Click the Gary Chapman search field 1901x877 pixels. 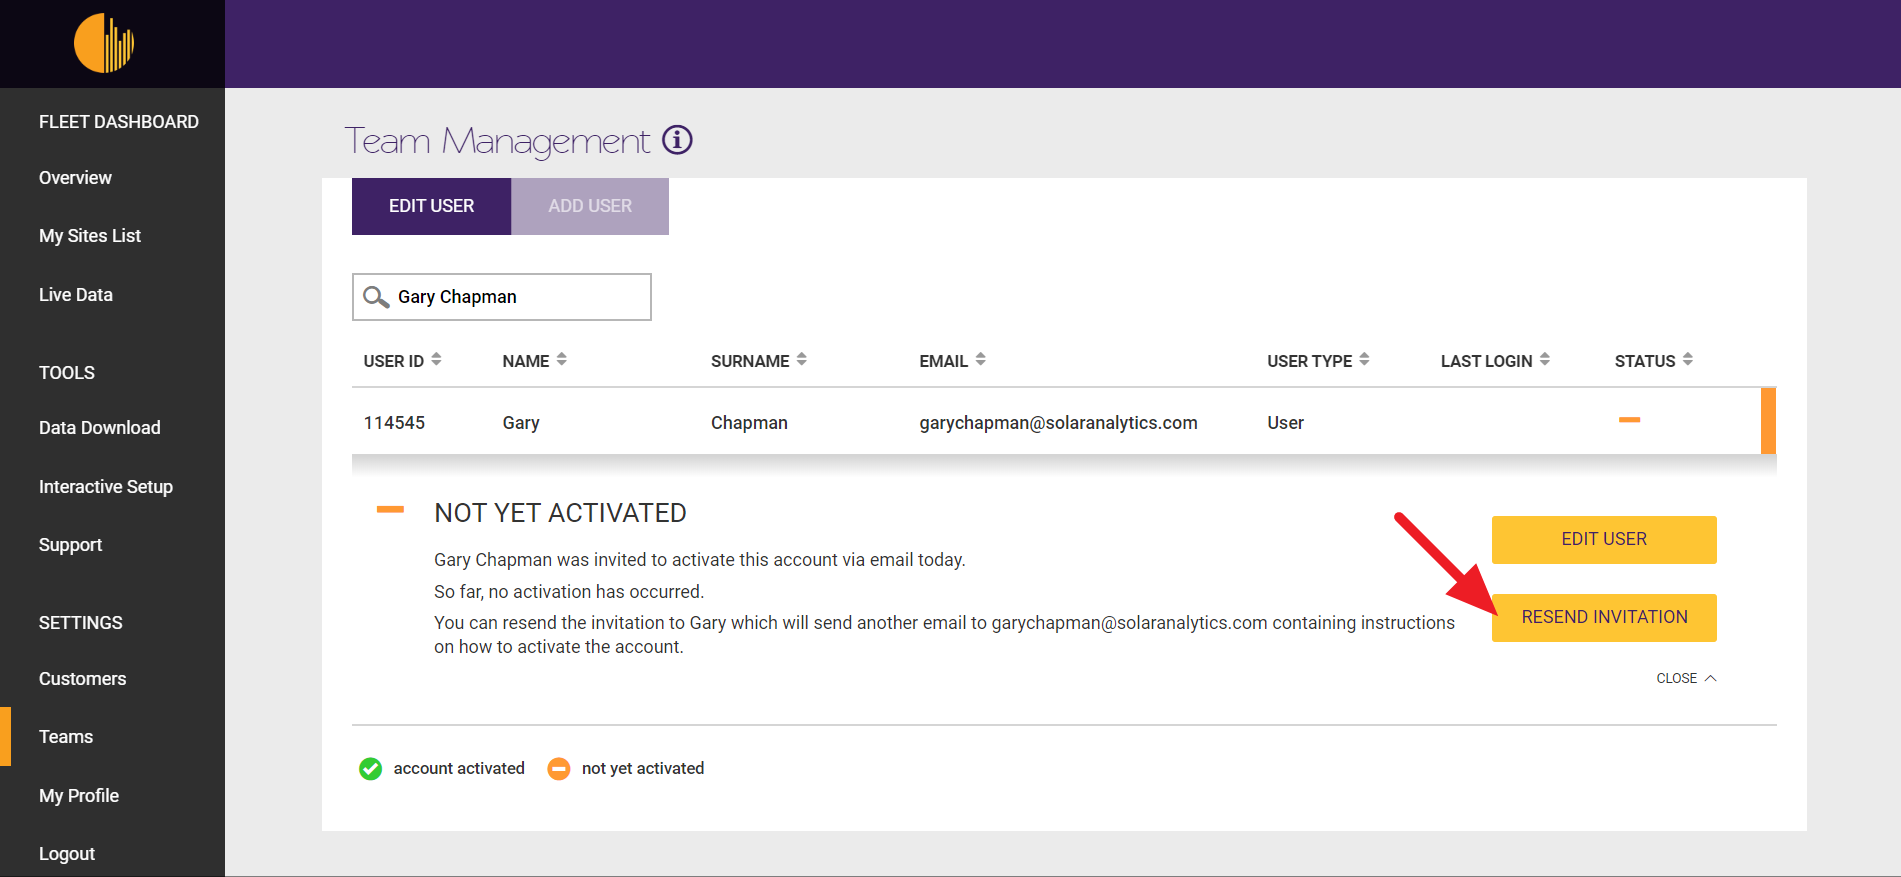click(x=502, y=297)
